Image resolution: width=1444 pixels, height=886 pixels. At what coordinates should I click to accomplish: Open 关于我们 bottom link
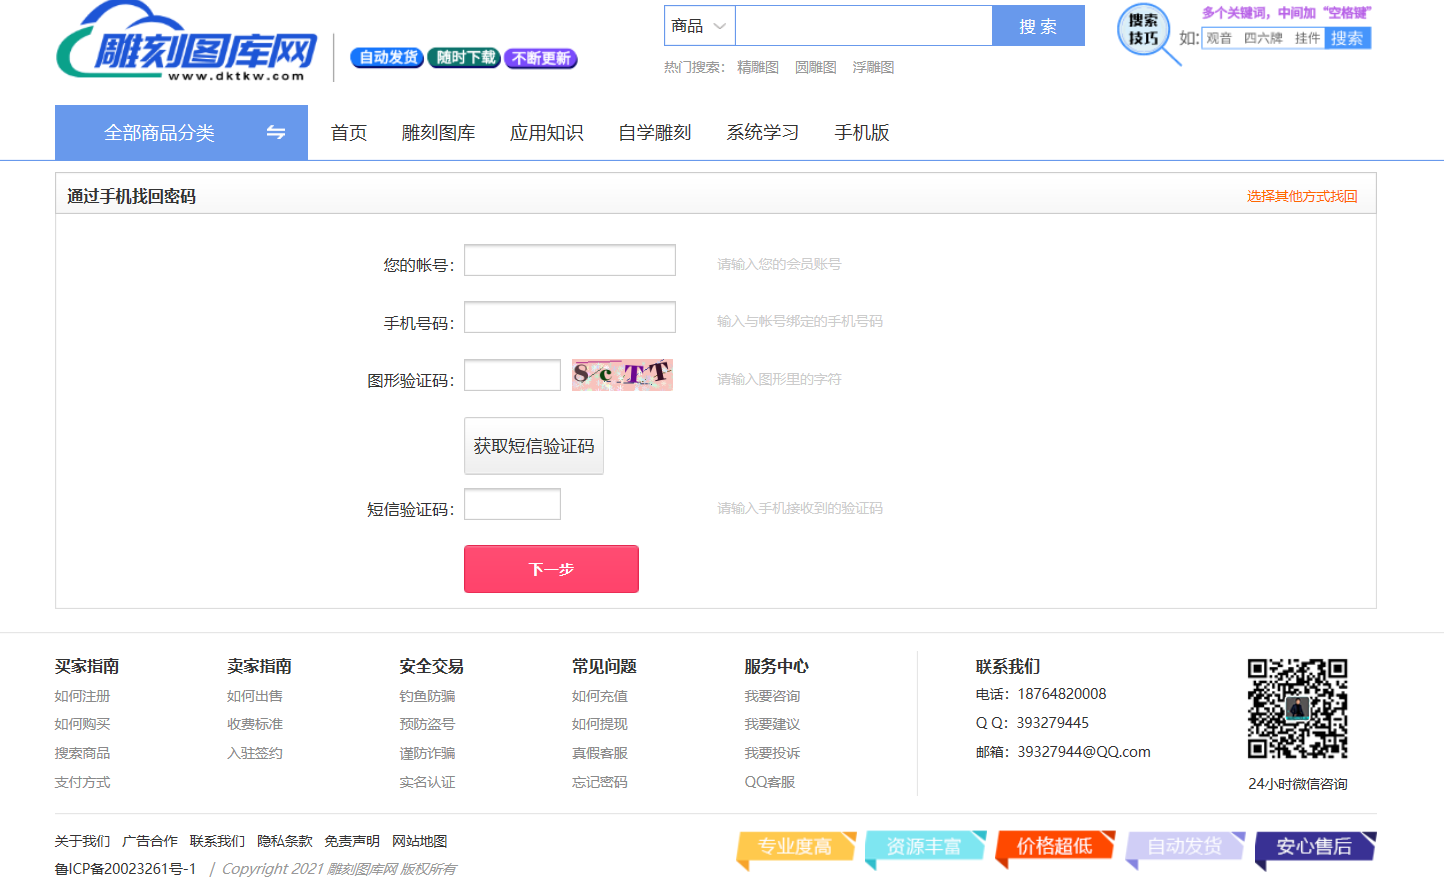coord(82,841)
